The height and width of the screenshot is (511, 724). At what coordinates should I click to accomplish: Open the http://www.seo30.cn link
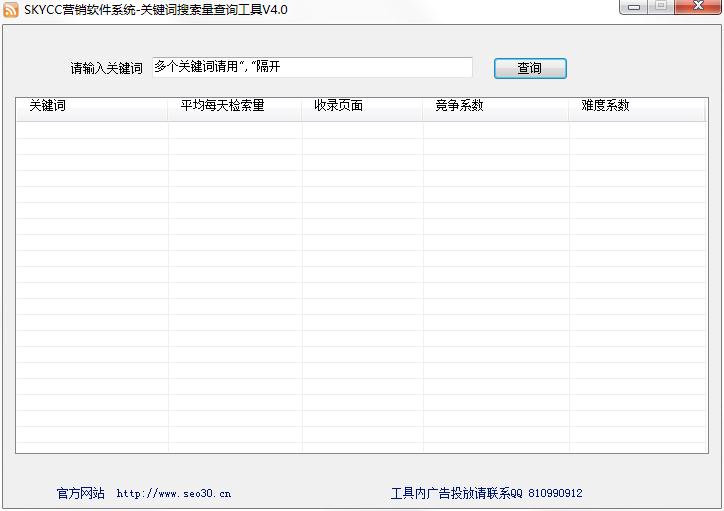tap(174, 493)
